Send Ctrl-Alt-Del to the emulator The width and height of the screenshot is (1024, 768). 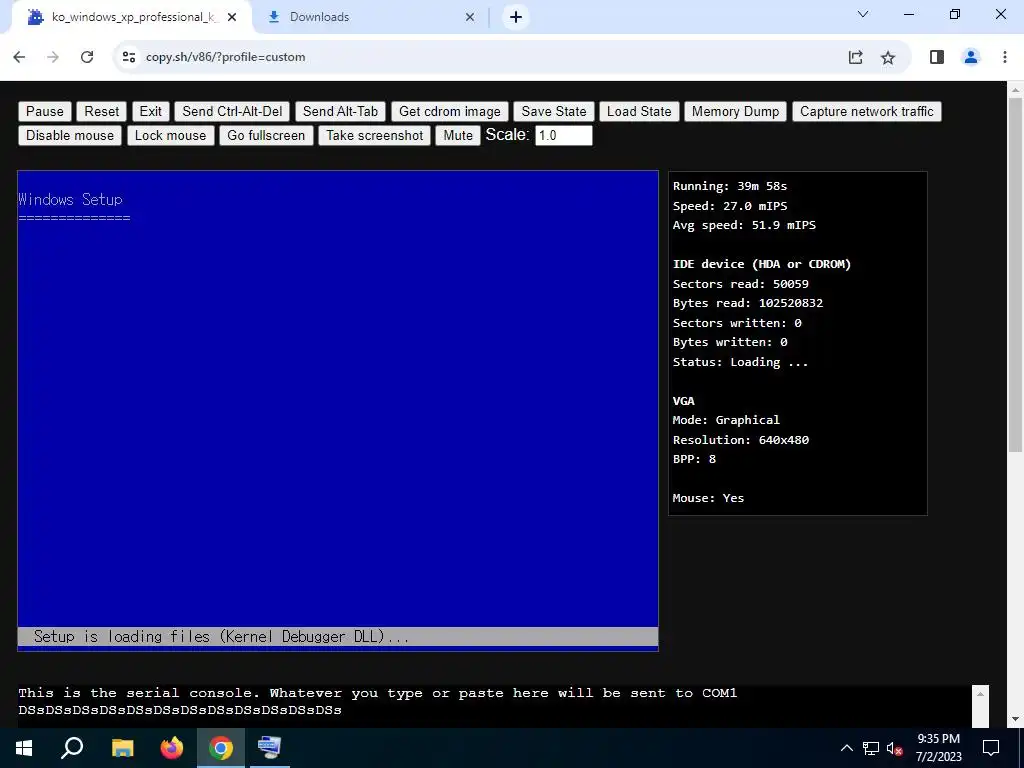click(x=232, y=111)
